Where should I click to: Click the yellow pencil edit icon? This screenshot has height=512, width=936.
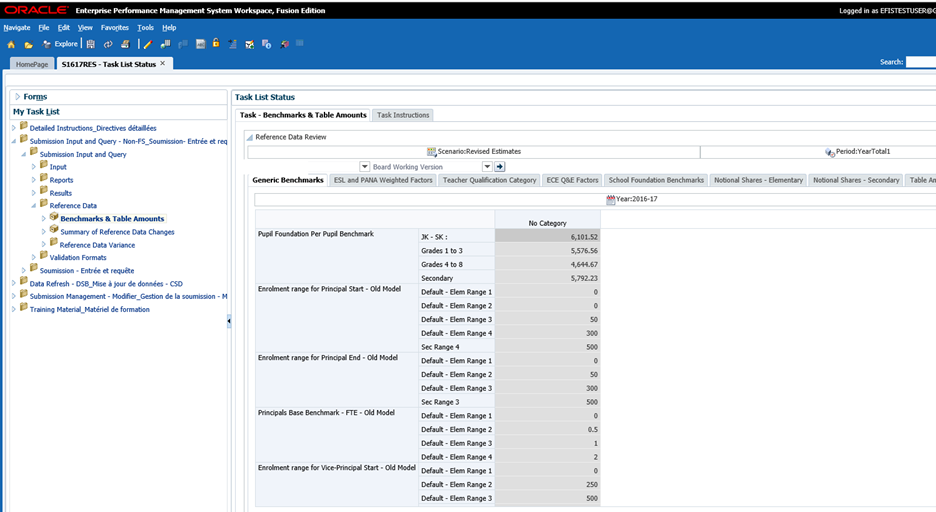[147, 44]
